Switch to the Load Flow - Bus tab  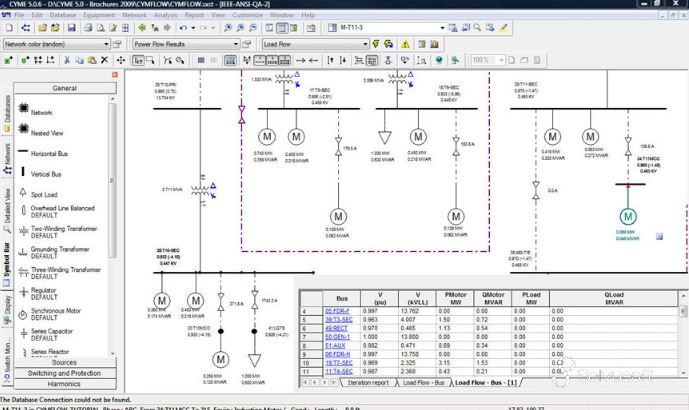(x=424, y=383)
